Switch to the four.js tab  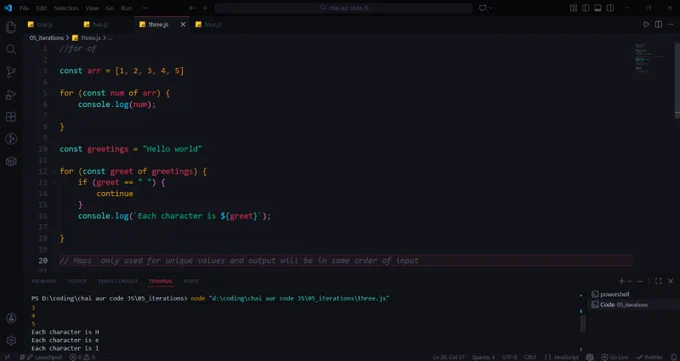212,24
